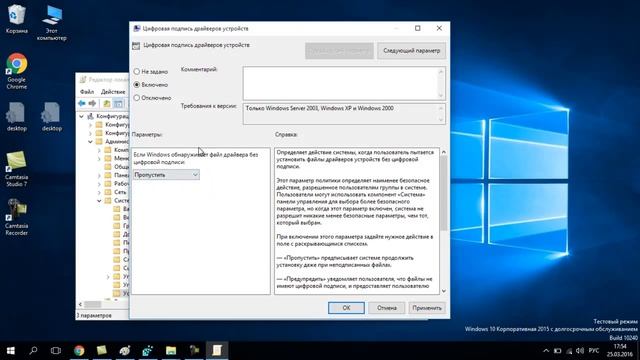Screen dimensions: 640x360
Task: Select the Camtasia Studio 7 desktop shortcut
Action: click(x=17, y=169)
